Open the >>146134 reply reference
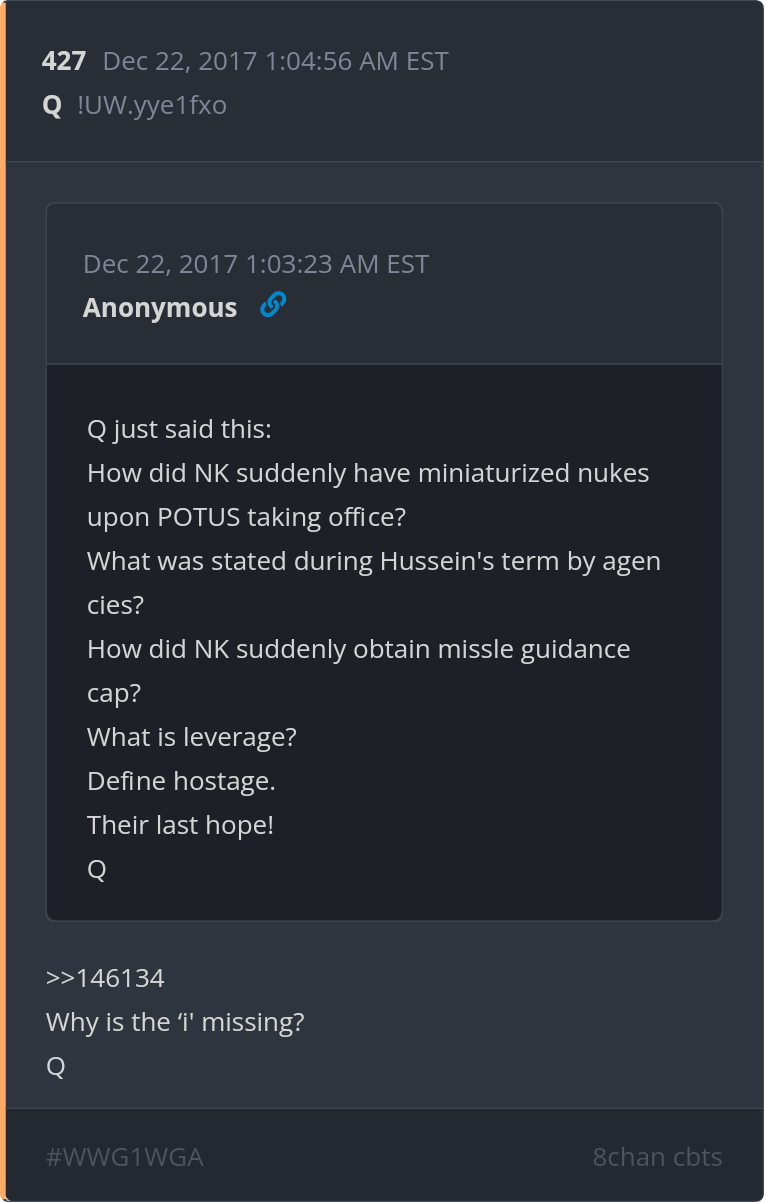Viewport: 766px width, 1202px height. click(105, 978)
